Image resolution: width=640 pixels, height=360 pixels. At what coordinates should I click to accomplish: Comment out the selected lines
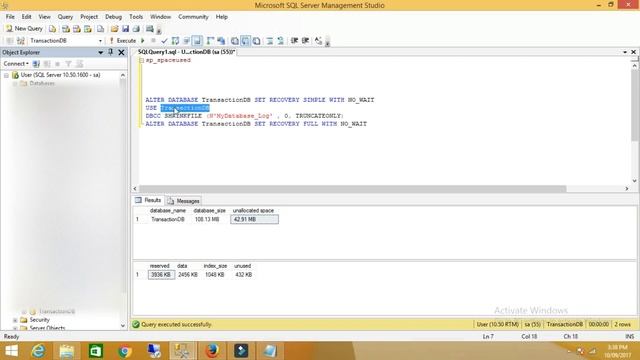point(270,41)
